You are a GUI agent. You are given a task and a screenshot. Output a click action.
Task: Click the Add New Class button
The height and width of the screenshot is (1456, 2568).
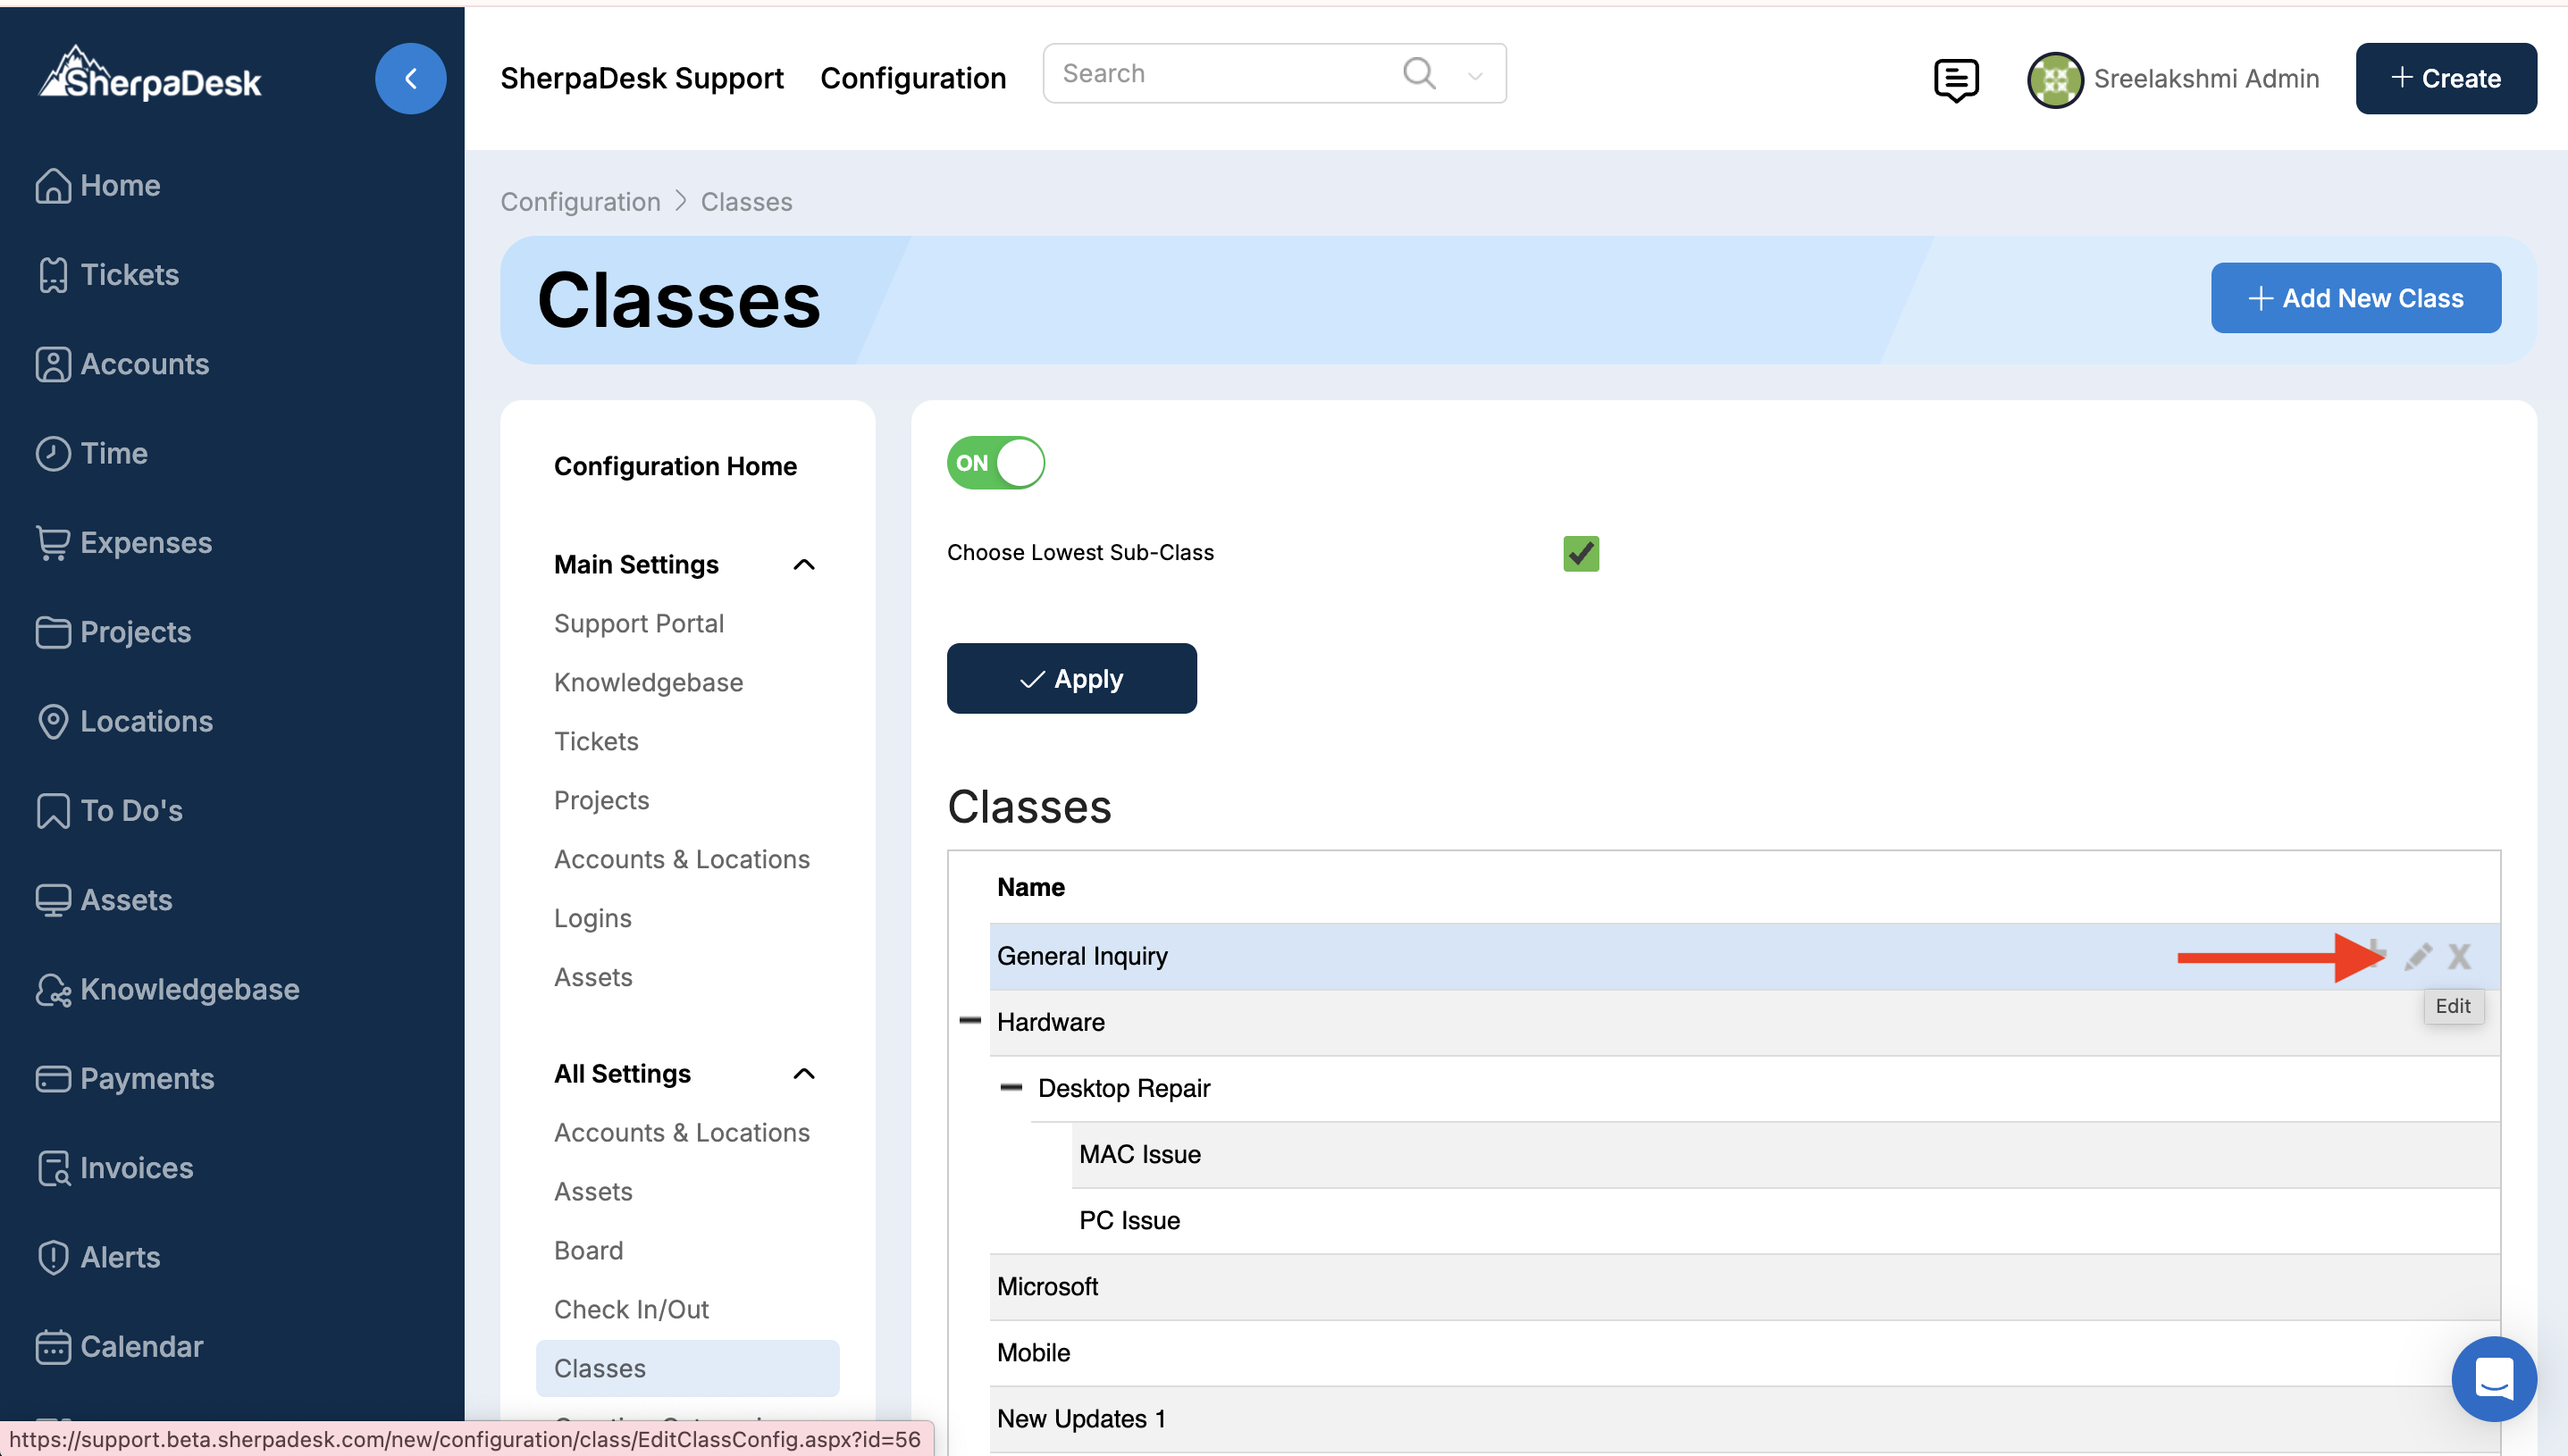click(2355, 298)
